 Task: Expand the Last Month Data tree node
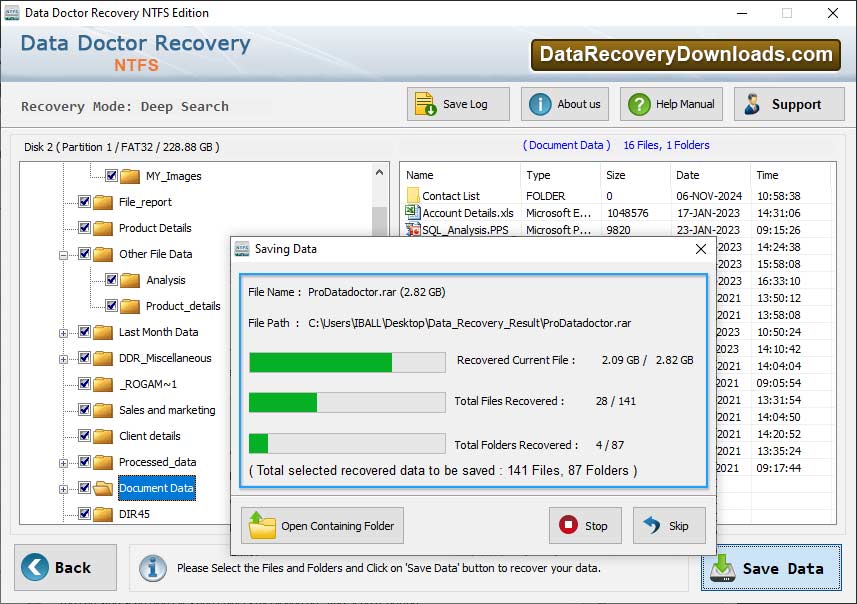coord(63,333)
